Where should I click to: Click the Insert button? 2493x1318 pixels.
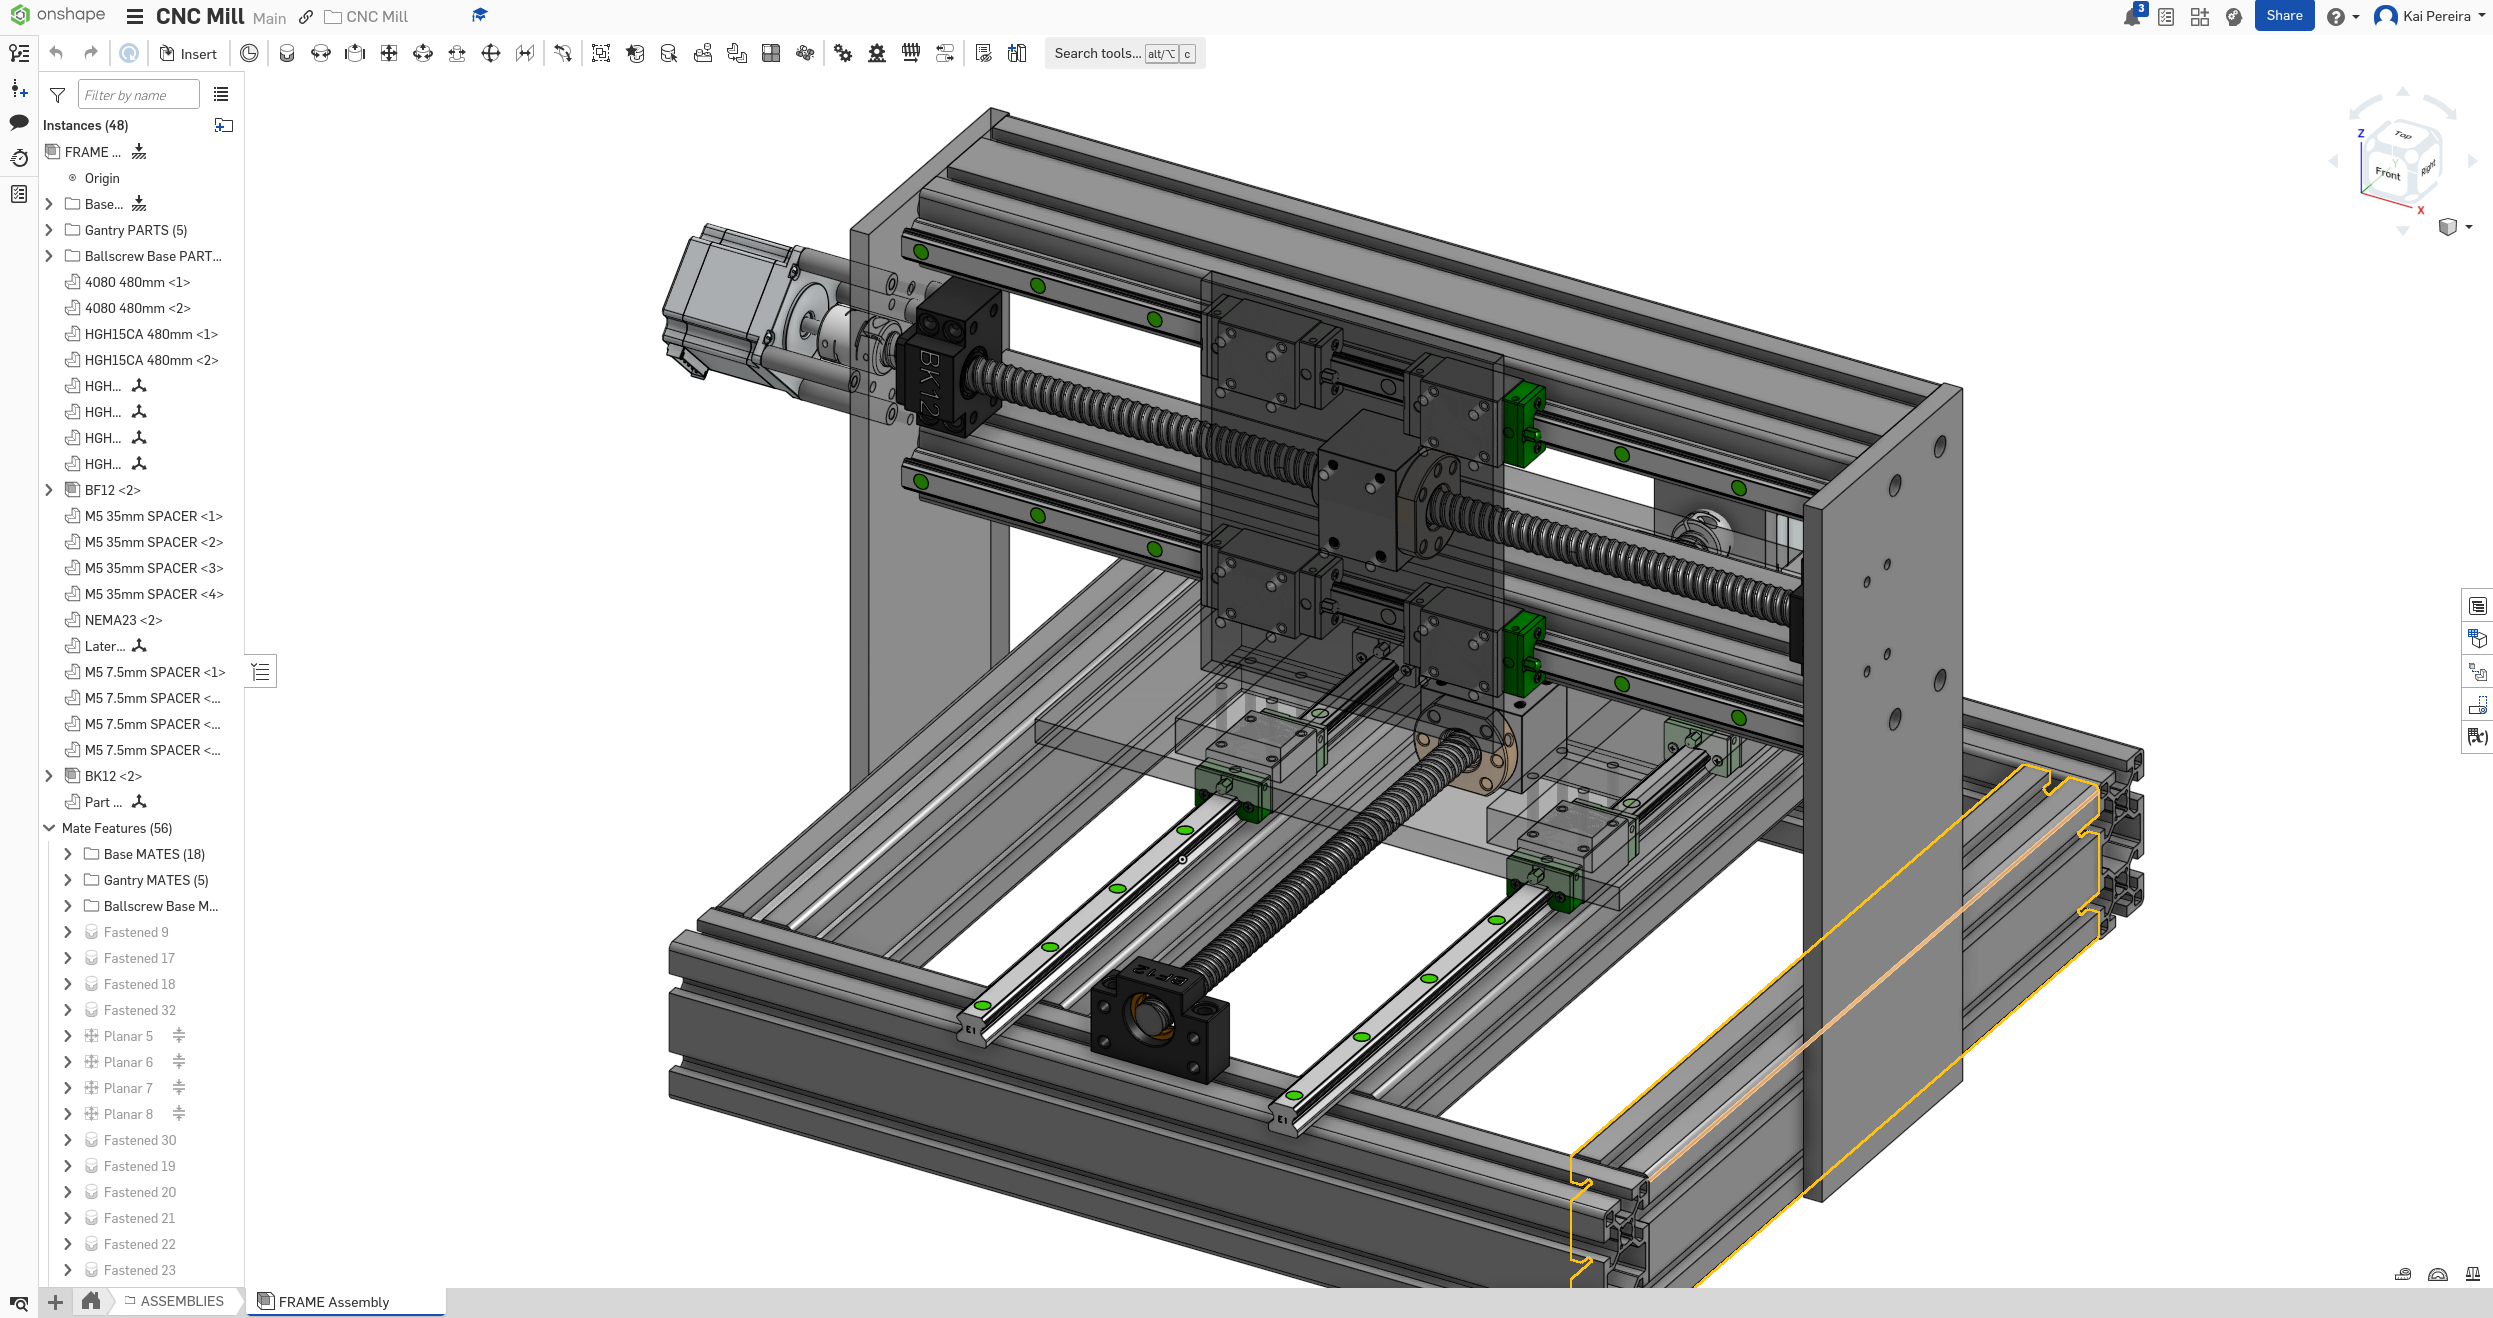pyautogui.click(x=188, y=54)
